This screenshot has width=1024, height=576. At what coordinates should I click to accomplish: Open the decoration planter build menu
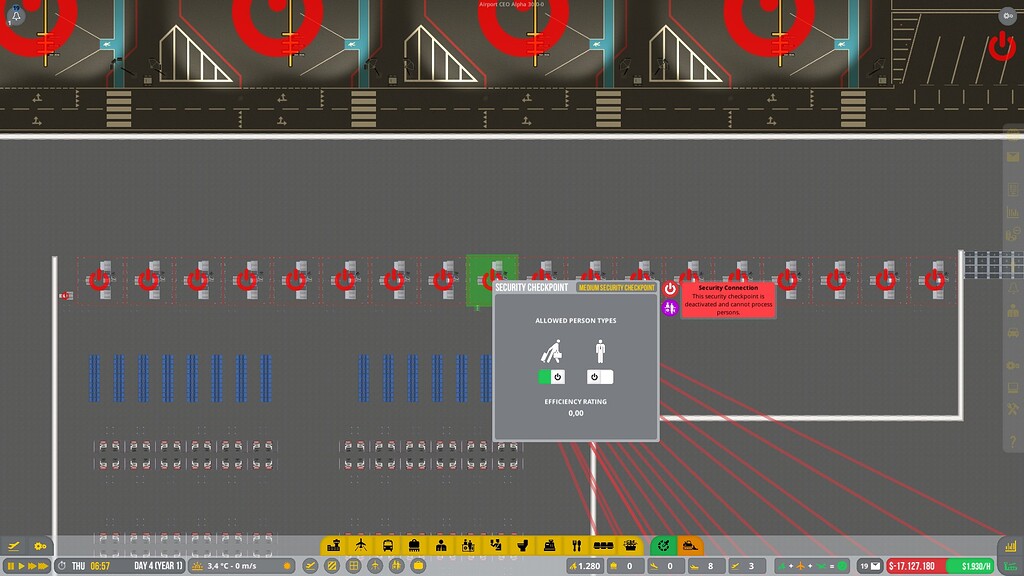(630, 545)
